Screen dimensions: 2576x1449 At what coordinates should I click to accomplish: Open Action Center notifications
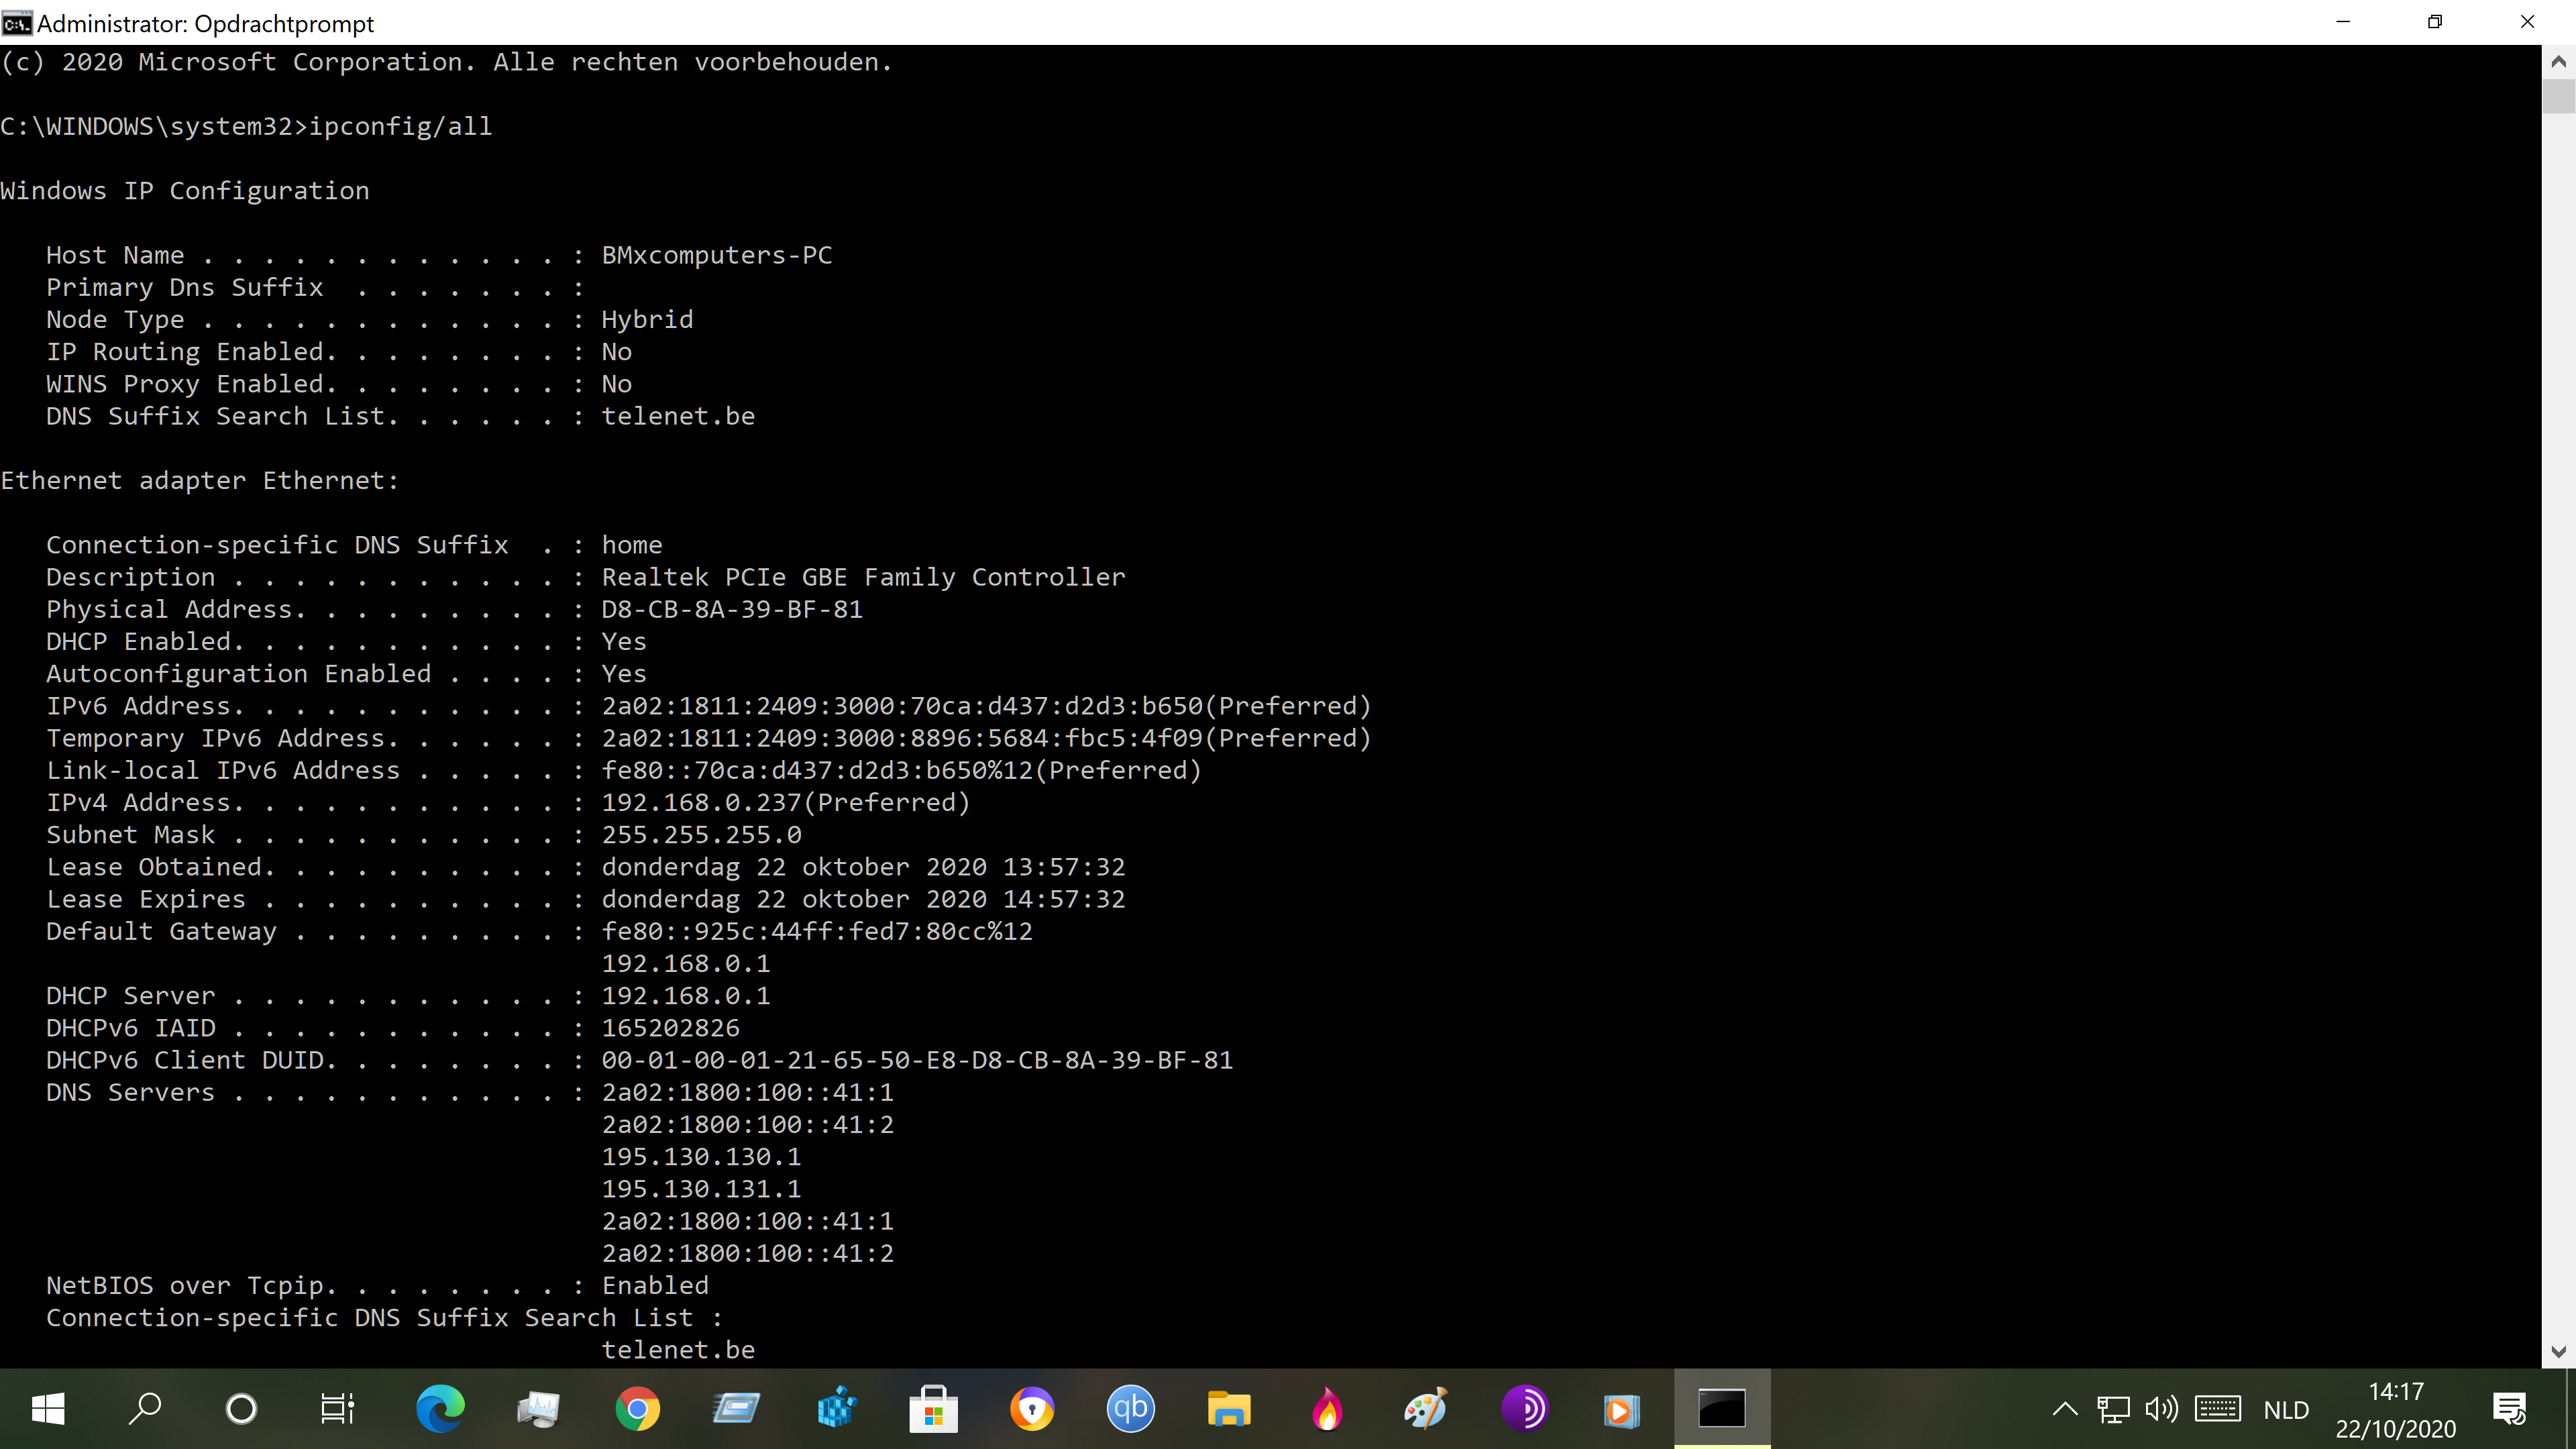2510,1409
